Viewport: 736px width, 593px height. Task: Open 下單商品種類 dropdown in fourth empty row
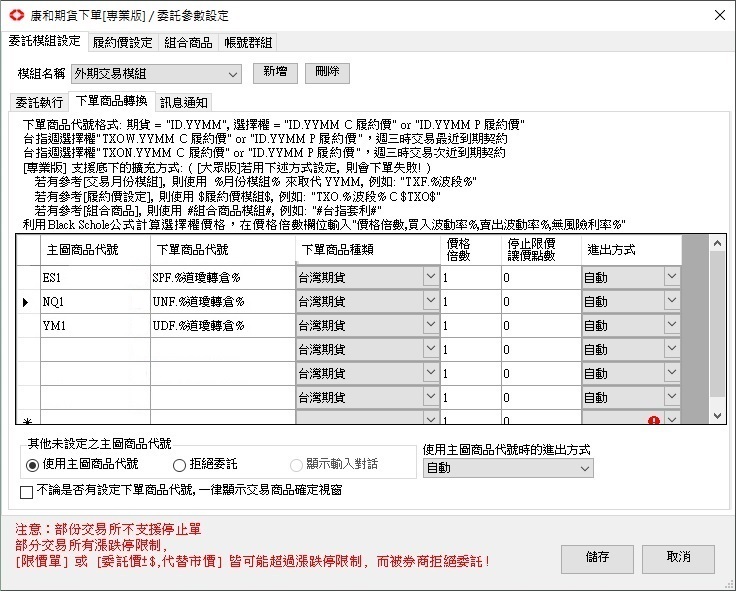pos(368,349)
